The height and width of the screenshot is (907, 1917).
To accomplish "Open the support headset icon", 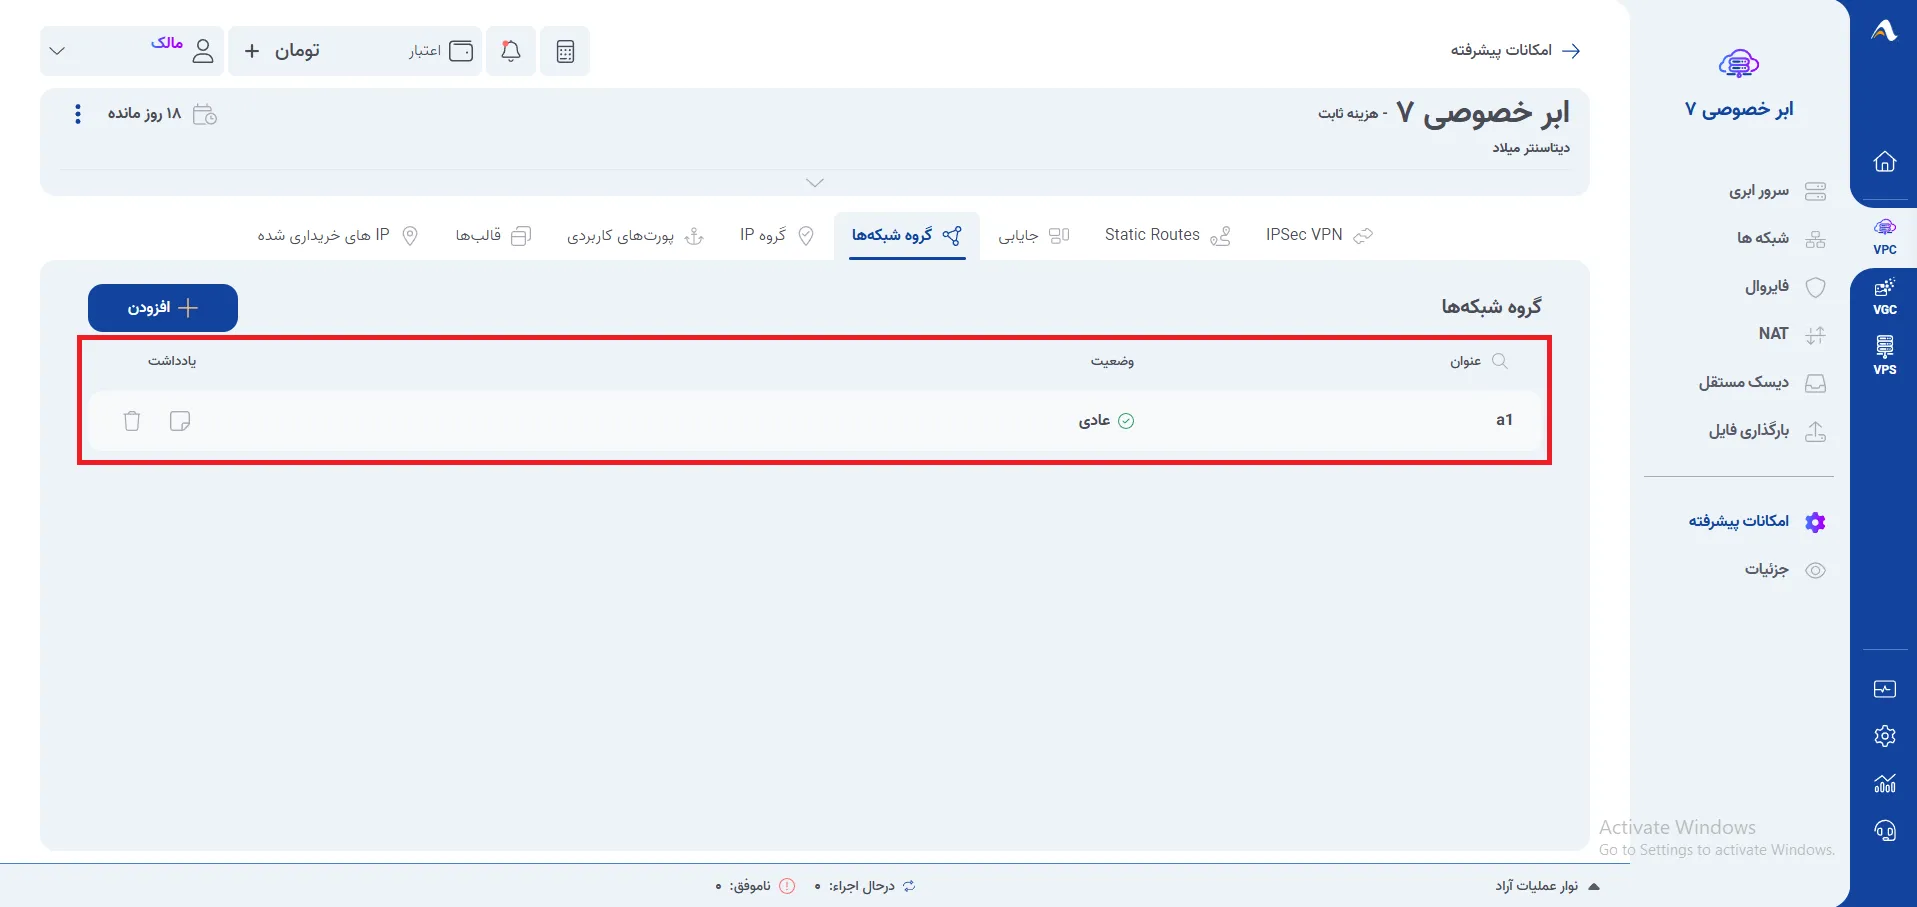I will (1885, 830).
